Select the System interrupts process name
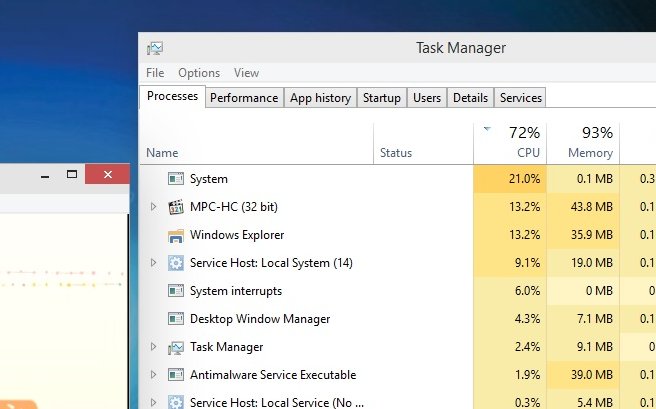The height and width of the screenshot is (409, 656). (x=236, y=291)
